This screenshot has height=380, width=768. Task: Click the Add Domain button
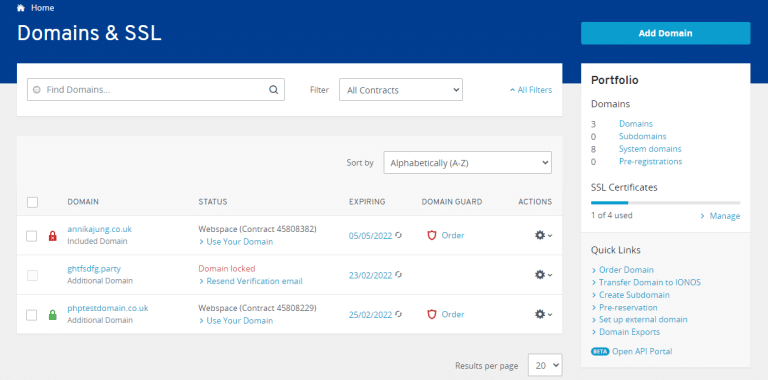[665, 33]
